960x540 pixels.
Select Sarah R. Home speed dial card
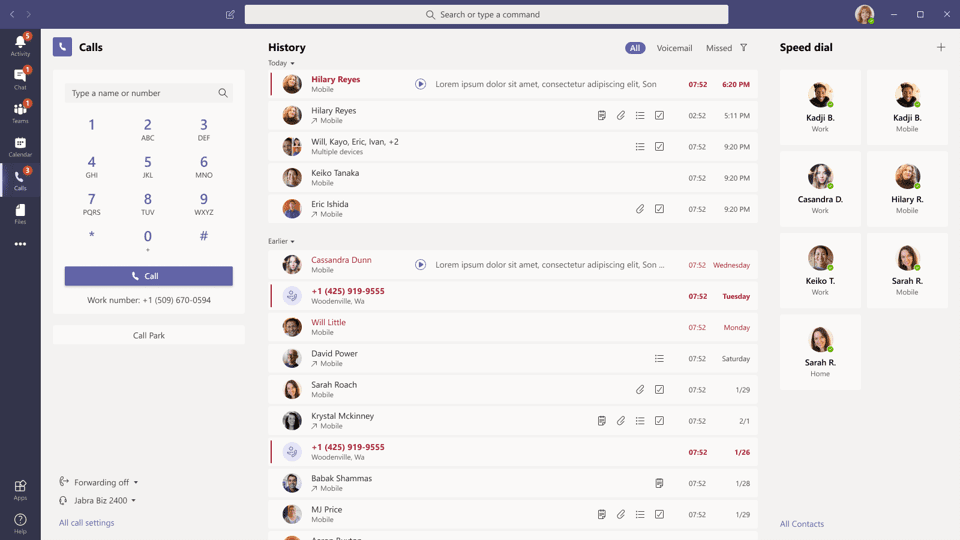point(820,352)
